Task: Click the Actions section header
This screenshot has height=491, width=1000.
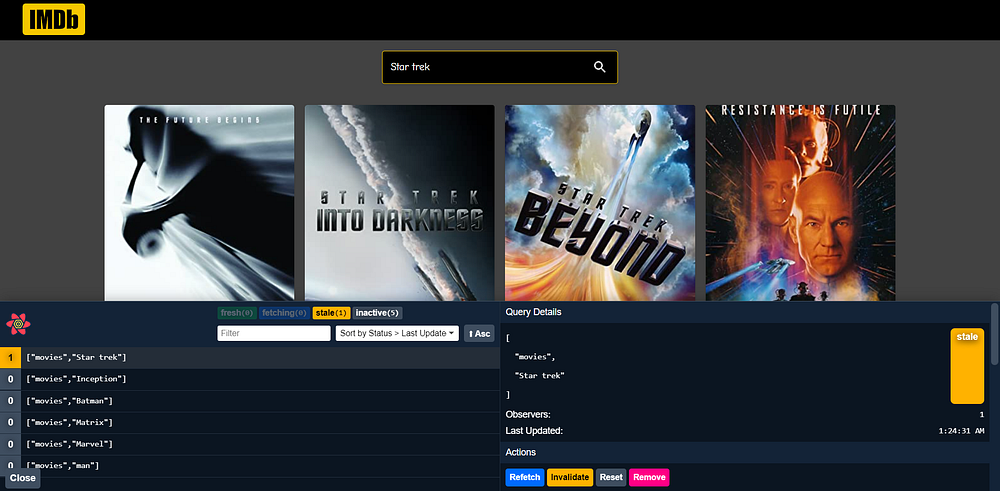Action: [745, 452]
